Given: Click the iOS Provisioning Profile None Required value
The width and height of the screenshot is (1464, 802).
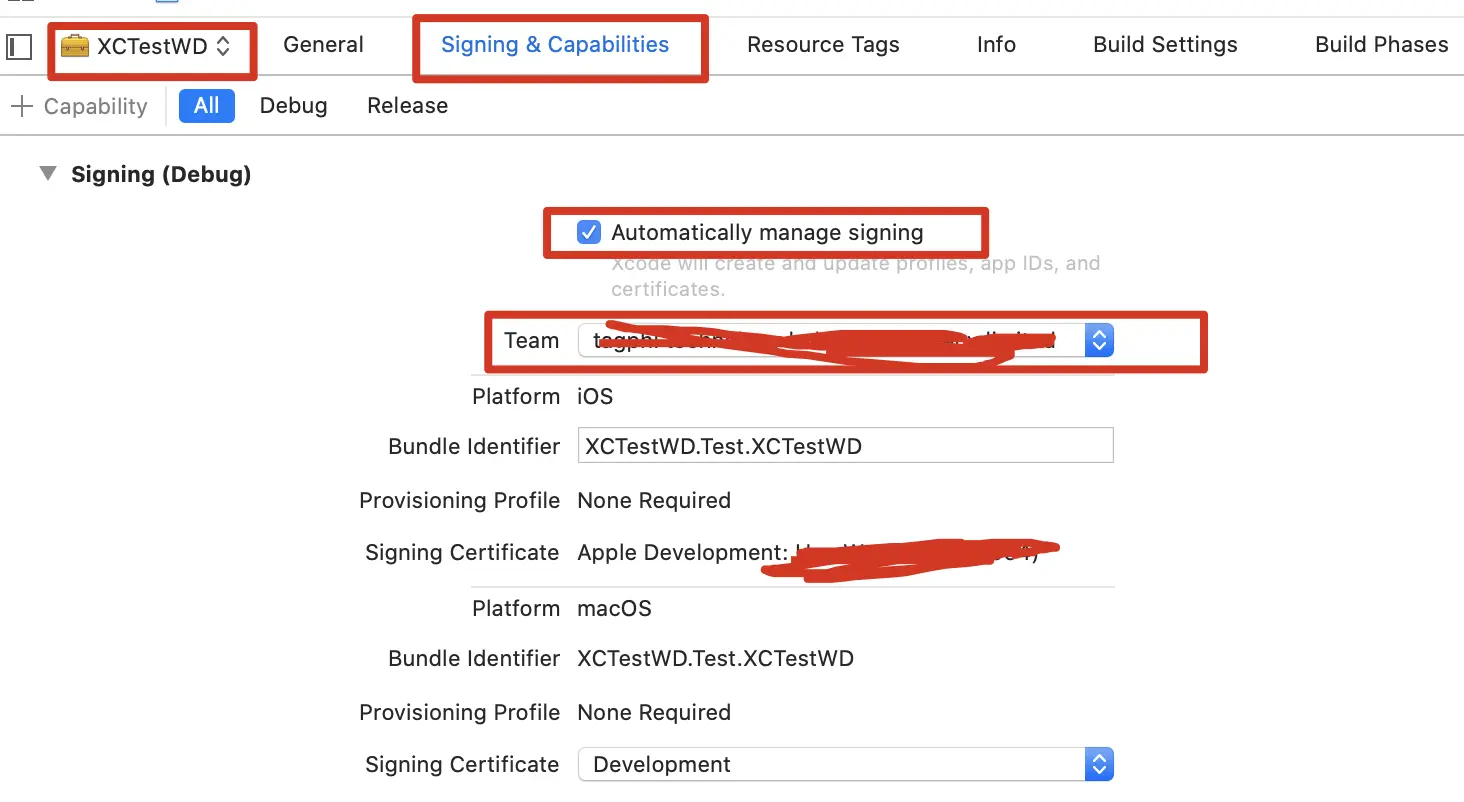Looking at the screenshot, I should pyautogui.click(x=654, y=501).
